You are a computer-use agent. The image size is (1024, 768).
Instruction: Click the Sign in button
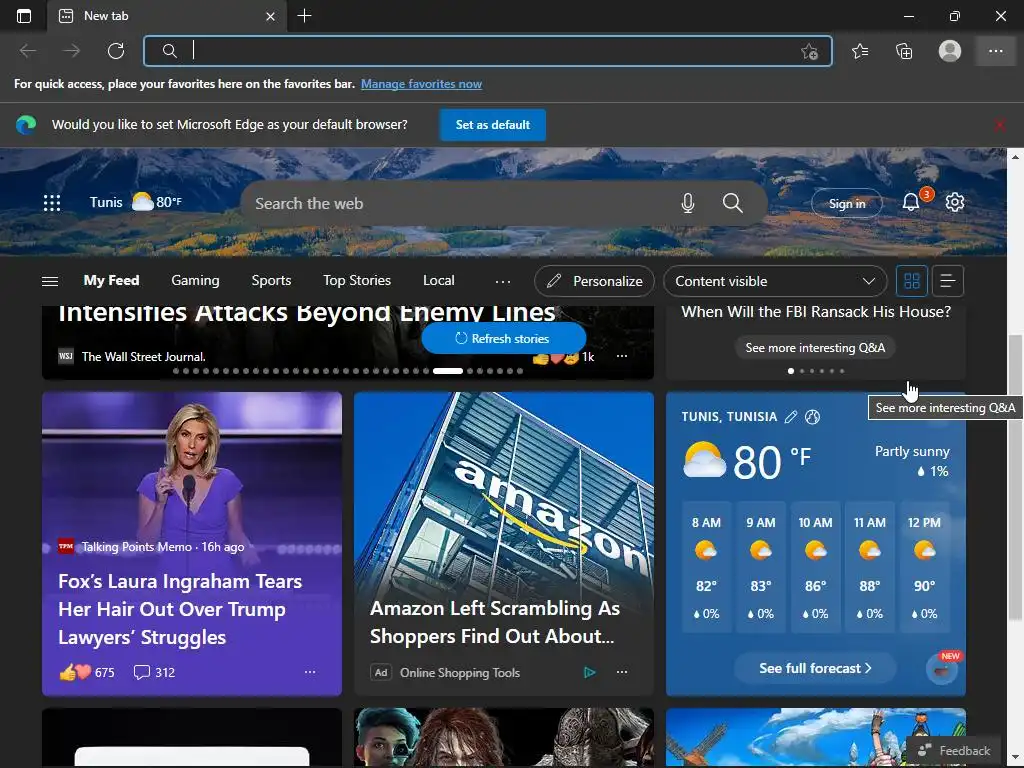pyautogui.click(x=846, y=204)
